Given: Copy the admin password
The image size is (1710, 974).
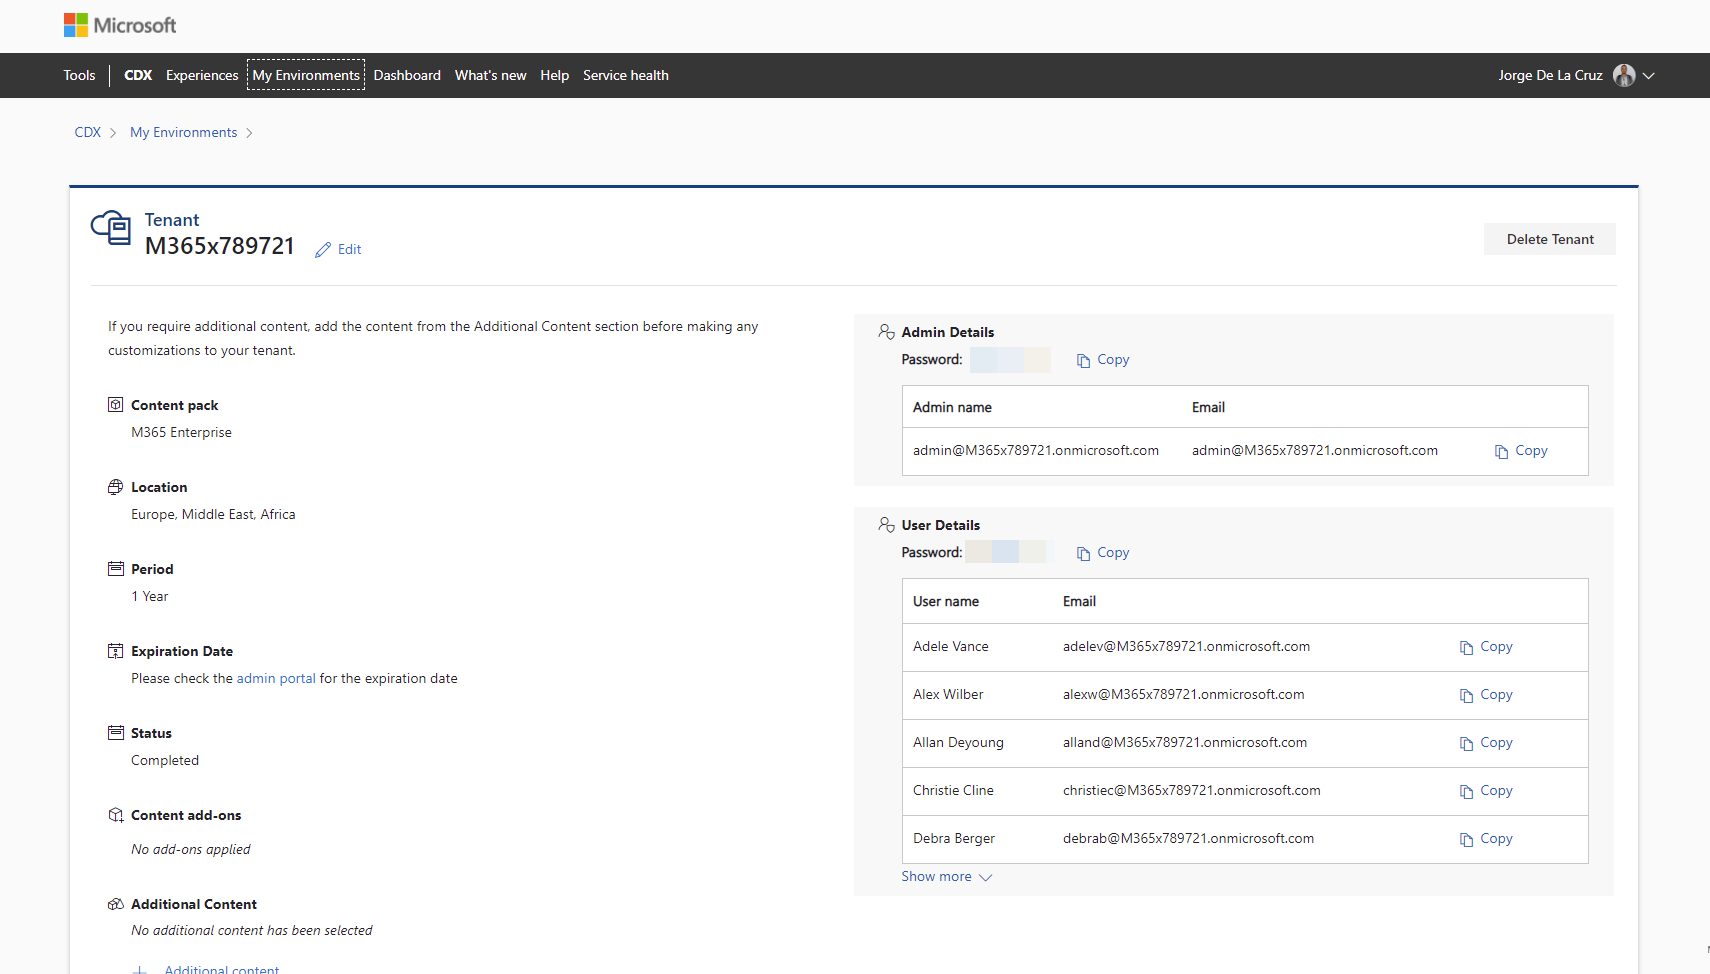Looking at the screenshot, I should pos(1103,360).
